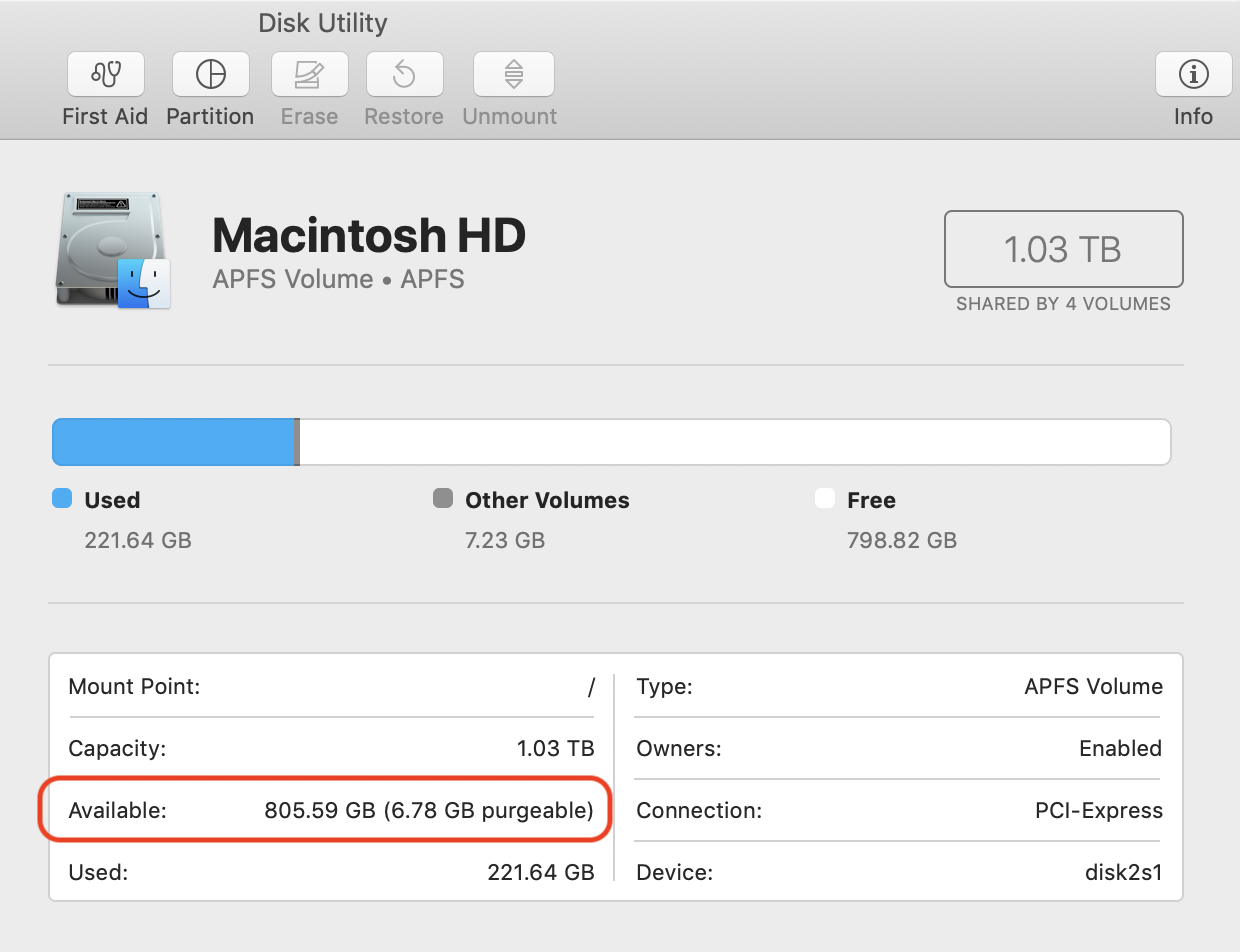The image size is (1240, 952).
Task: Click the Owners label
Action: [x=678, y=748]
